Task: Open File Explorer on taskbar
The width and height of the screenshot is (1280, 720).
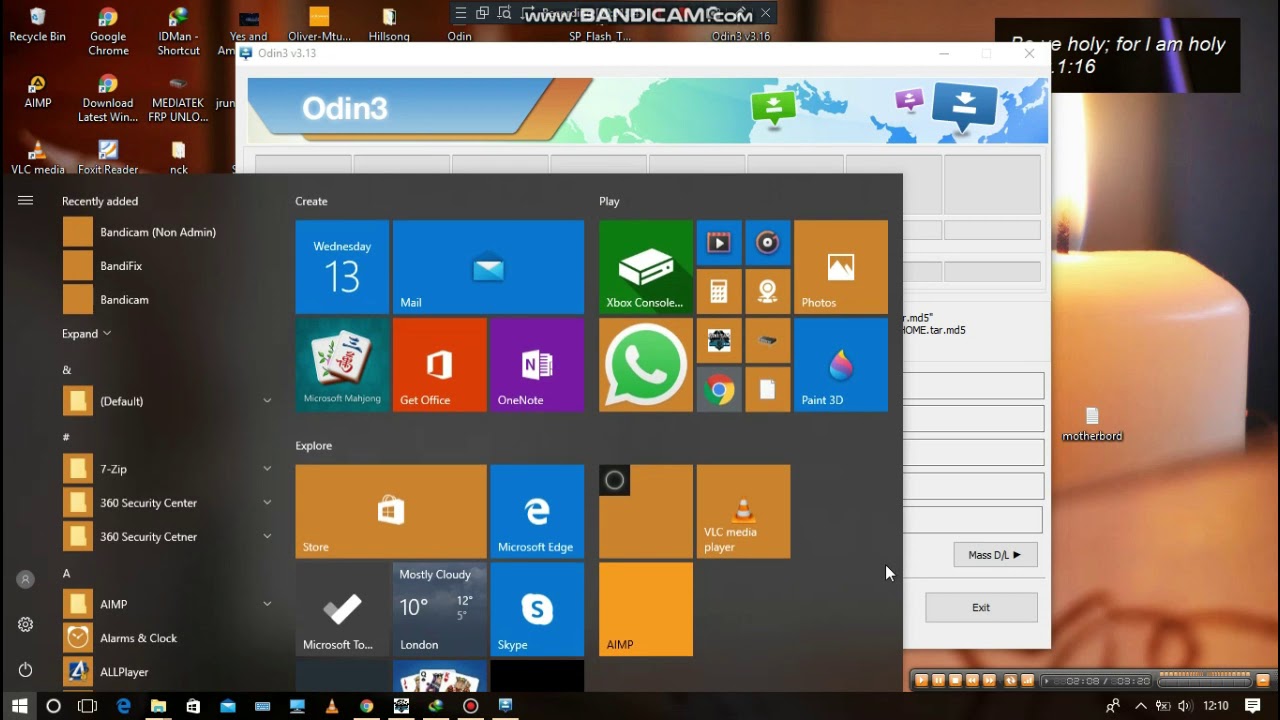Action: pos(158,705)
